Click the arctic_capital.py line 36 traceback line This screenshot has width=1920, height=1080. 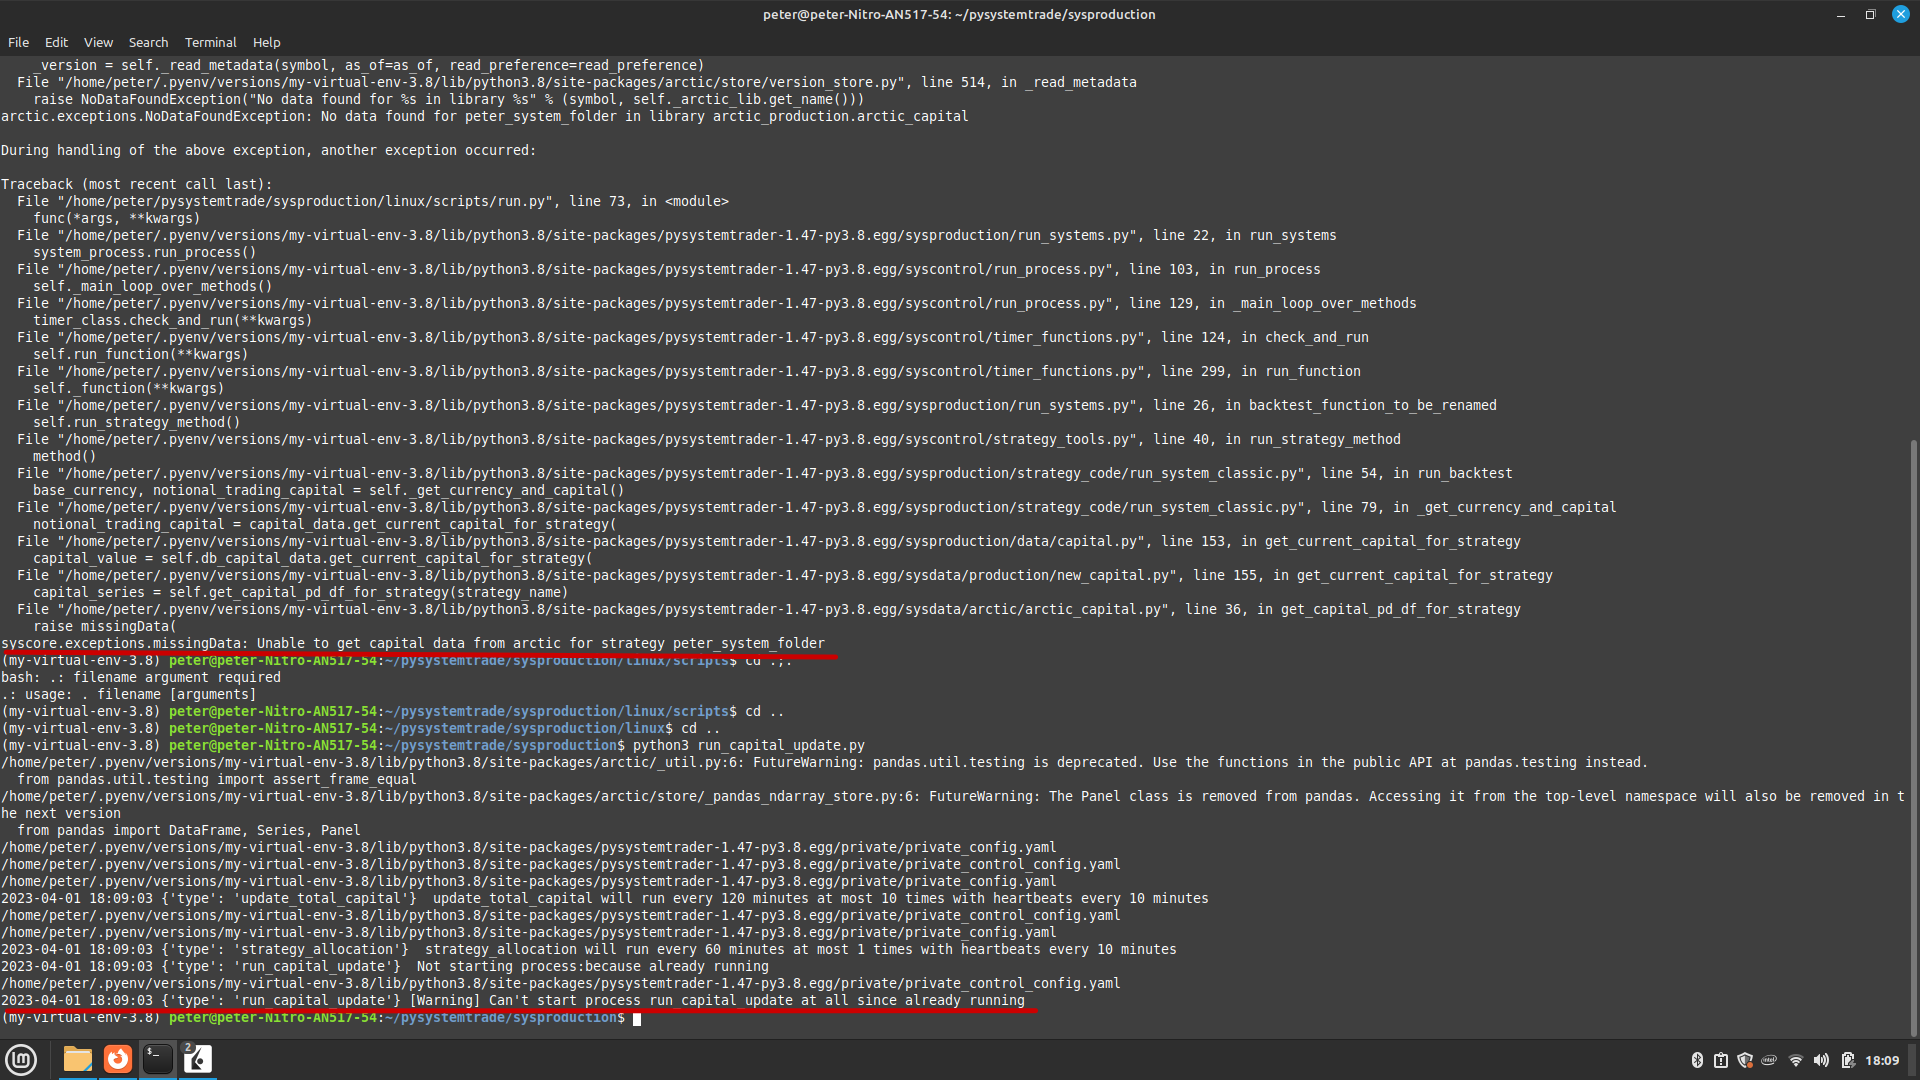(769, 609)
